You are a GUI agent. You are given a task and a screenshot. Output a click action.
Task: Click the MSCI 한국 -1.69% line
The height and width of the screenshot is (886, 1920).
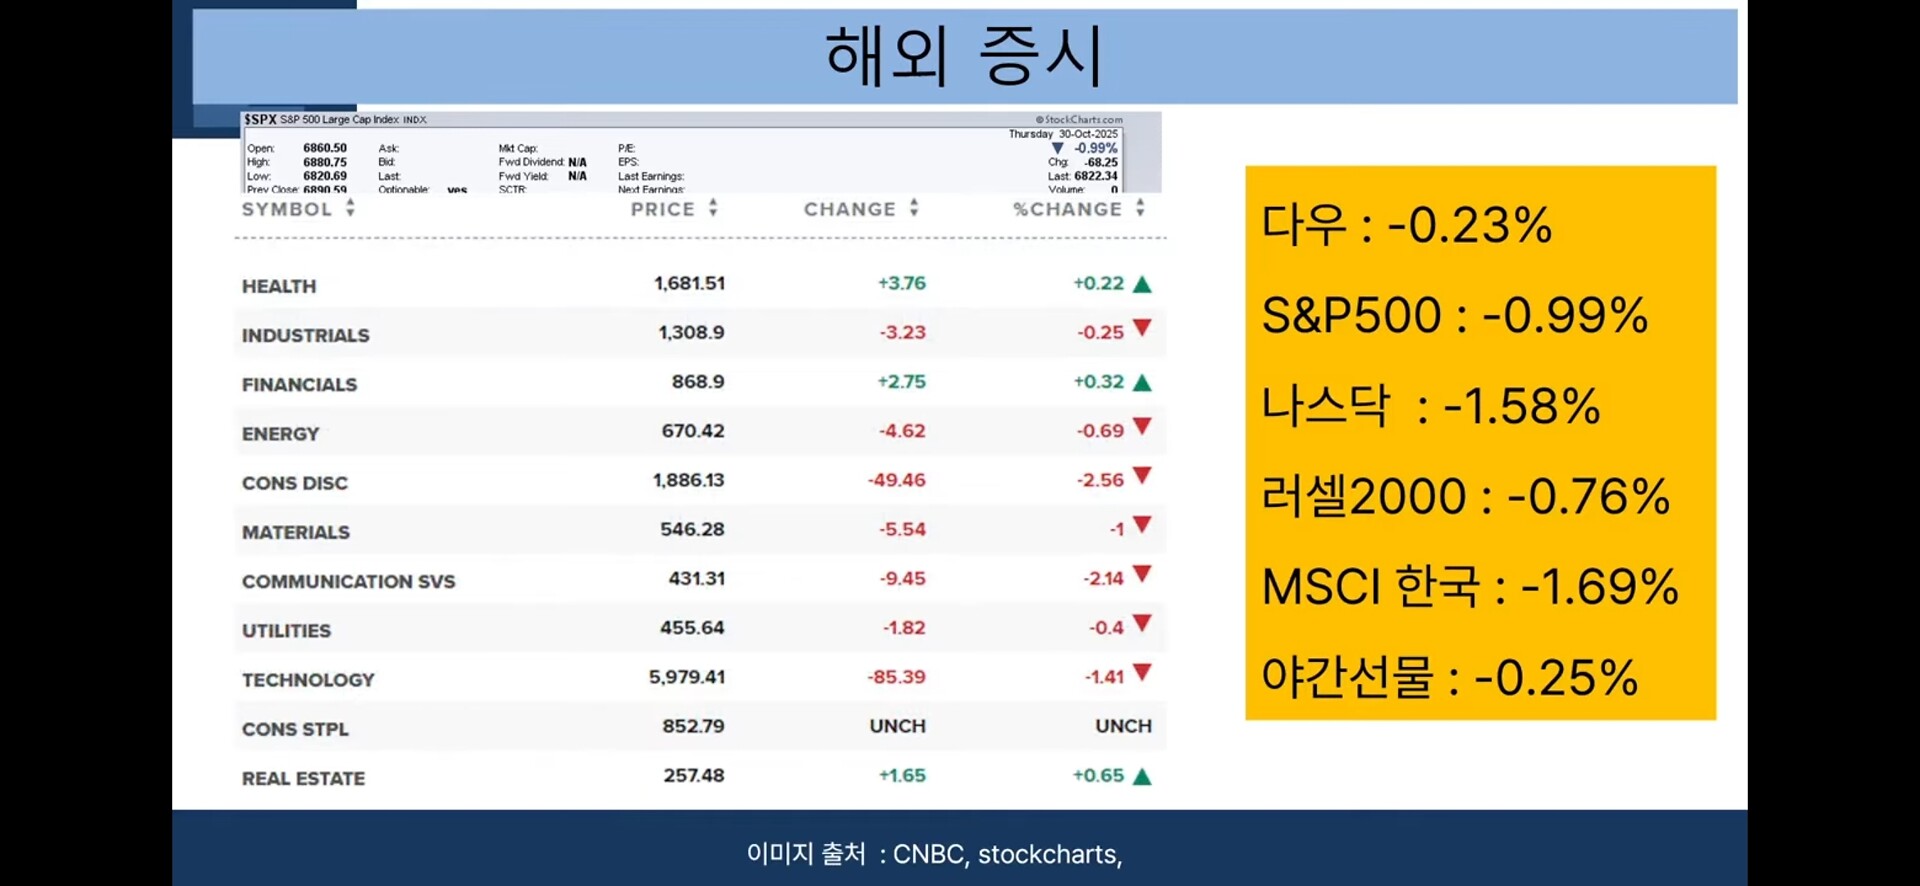click(1470, 586)
